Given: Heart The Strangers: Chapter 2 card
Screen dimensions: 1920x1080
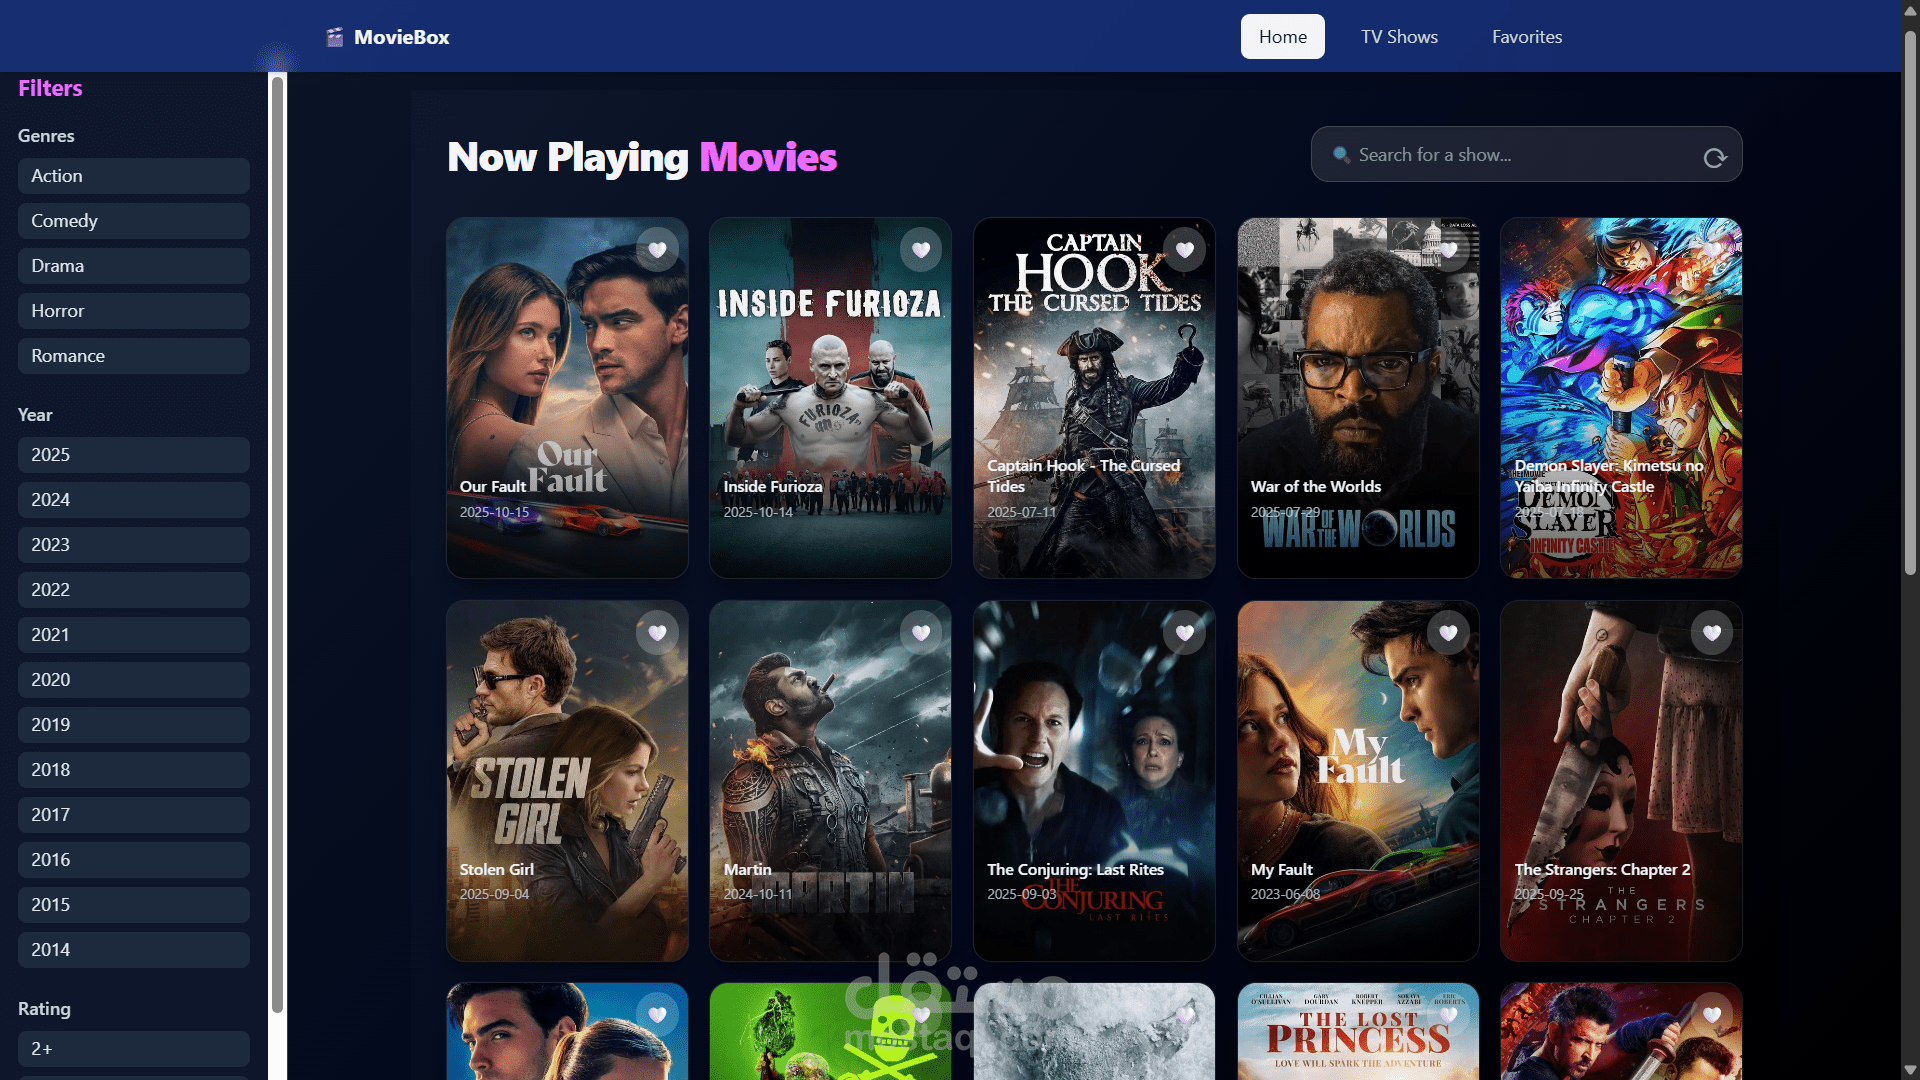Looking at the screenshot, I should point(1712,633).
